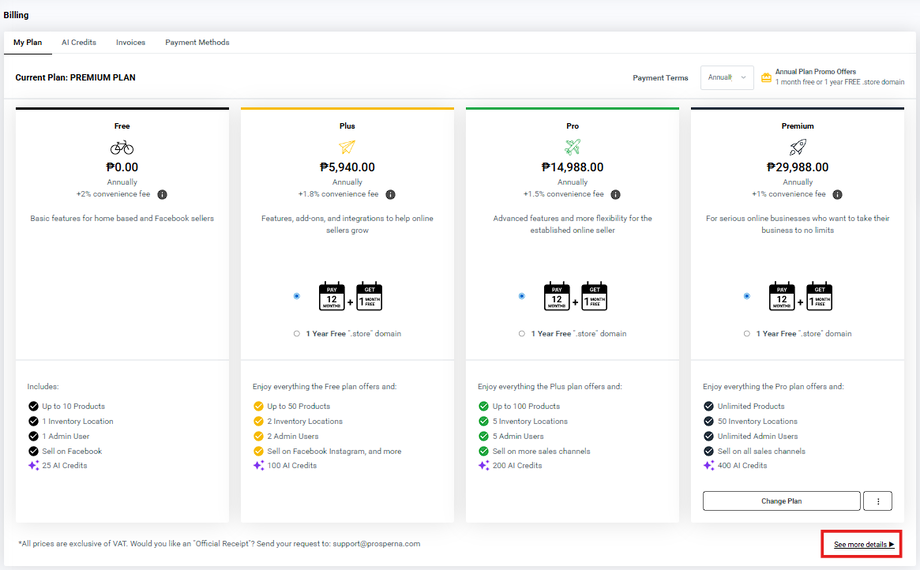Open the Invoices tab
The height and width of the screenshot is (570, 920).
coord(130,42)
